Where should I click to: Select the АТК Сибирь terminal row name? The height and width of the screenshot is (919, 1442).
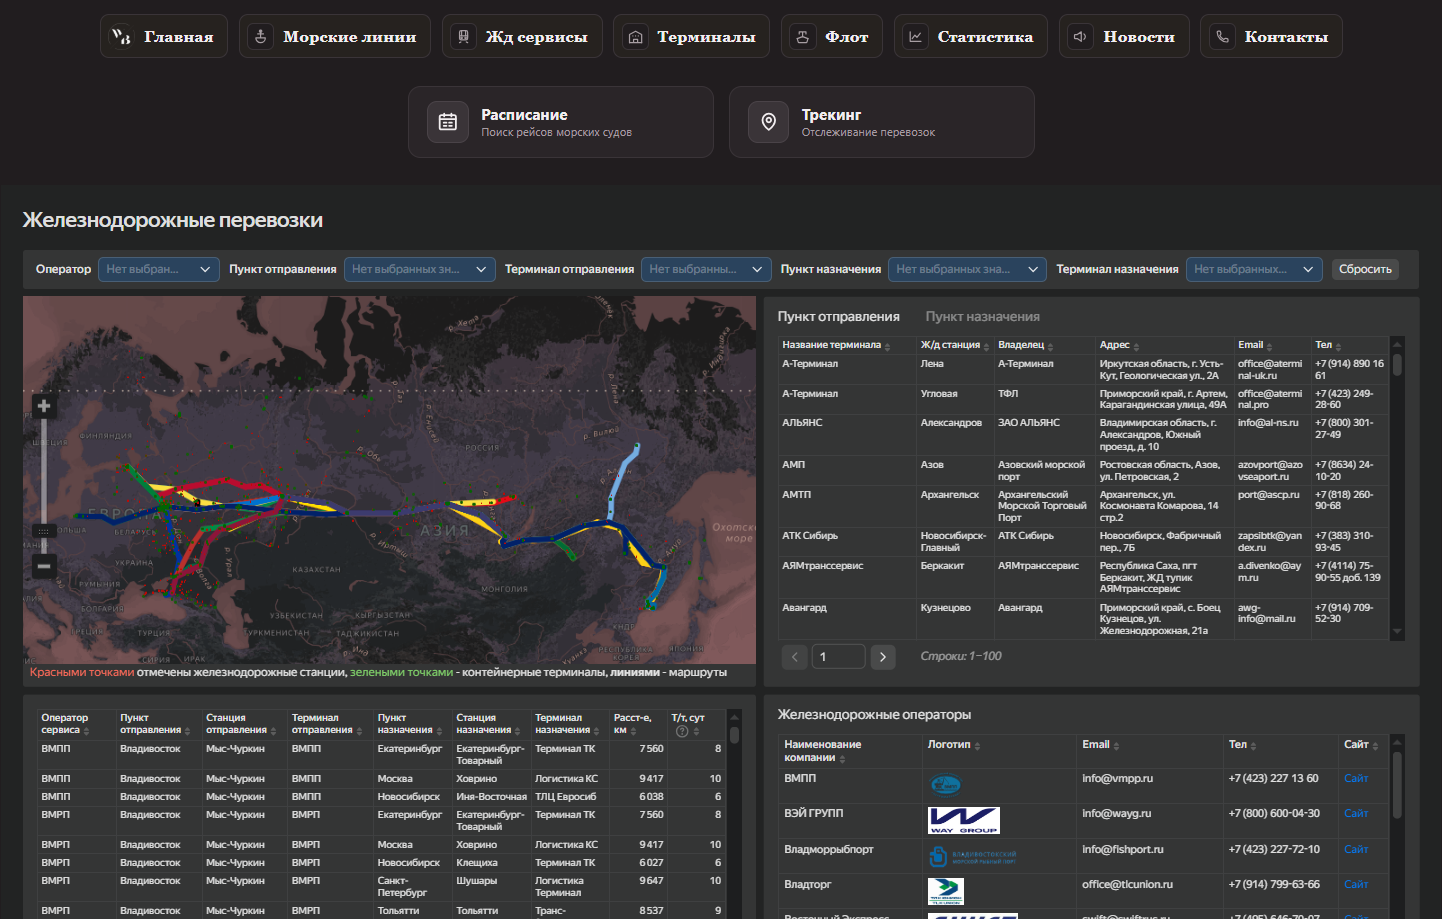[810, 536]
